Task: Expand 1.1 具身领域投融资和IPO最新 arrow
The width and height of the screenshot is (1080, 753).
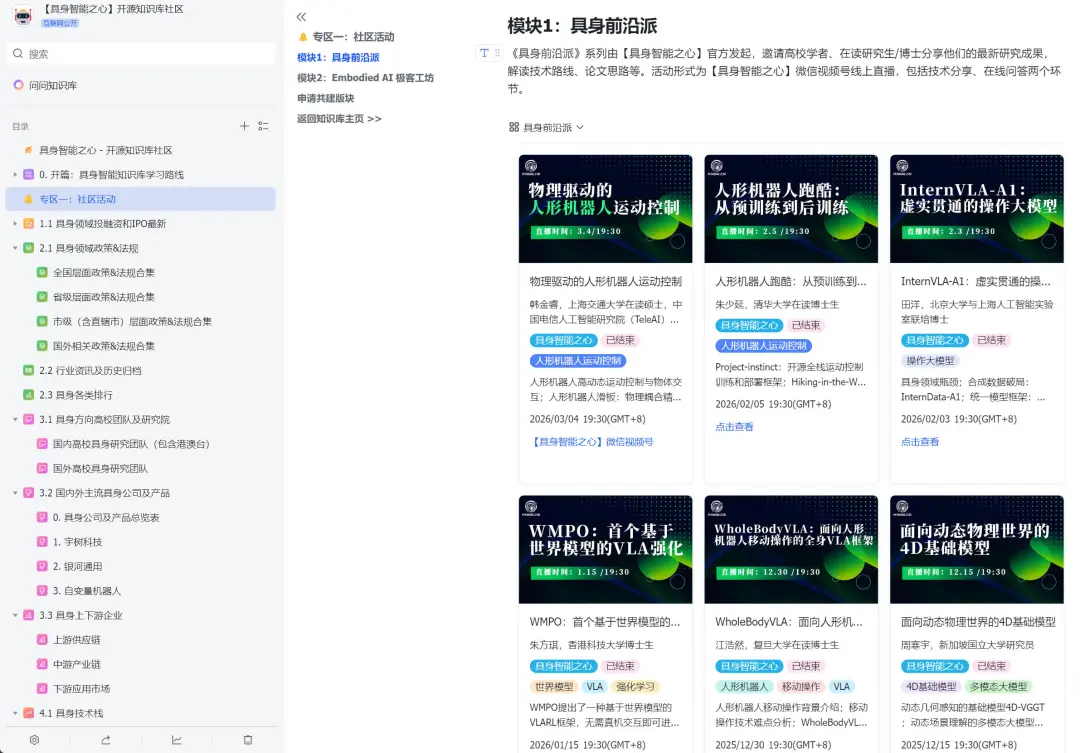Action: pos(15,223)
